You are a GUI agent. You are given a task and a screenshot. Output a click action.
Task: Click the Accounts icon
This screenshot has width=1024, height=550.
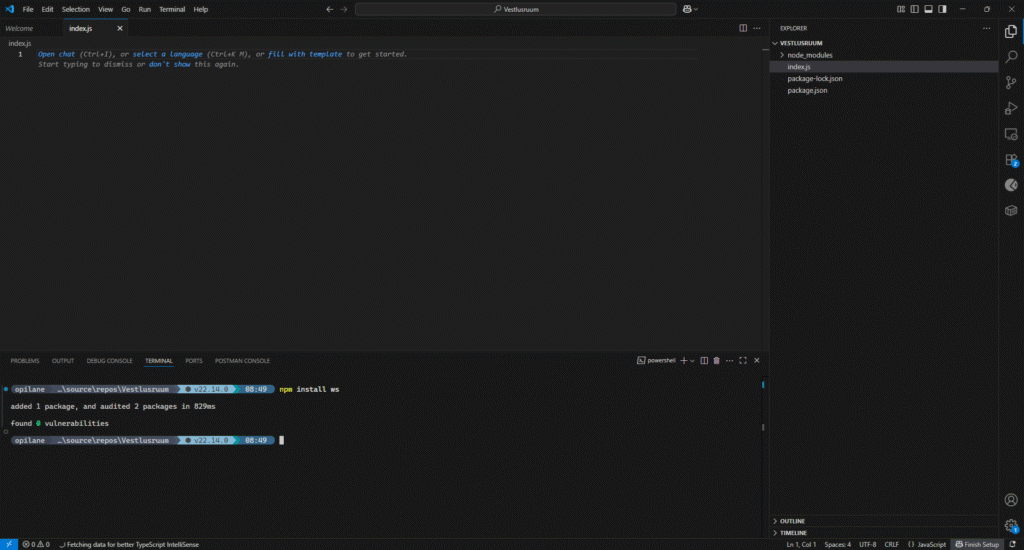(x=1011, y=499)
